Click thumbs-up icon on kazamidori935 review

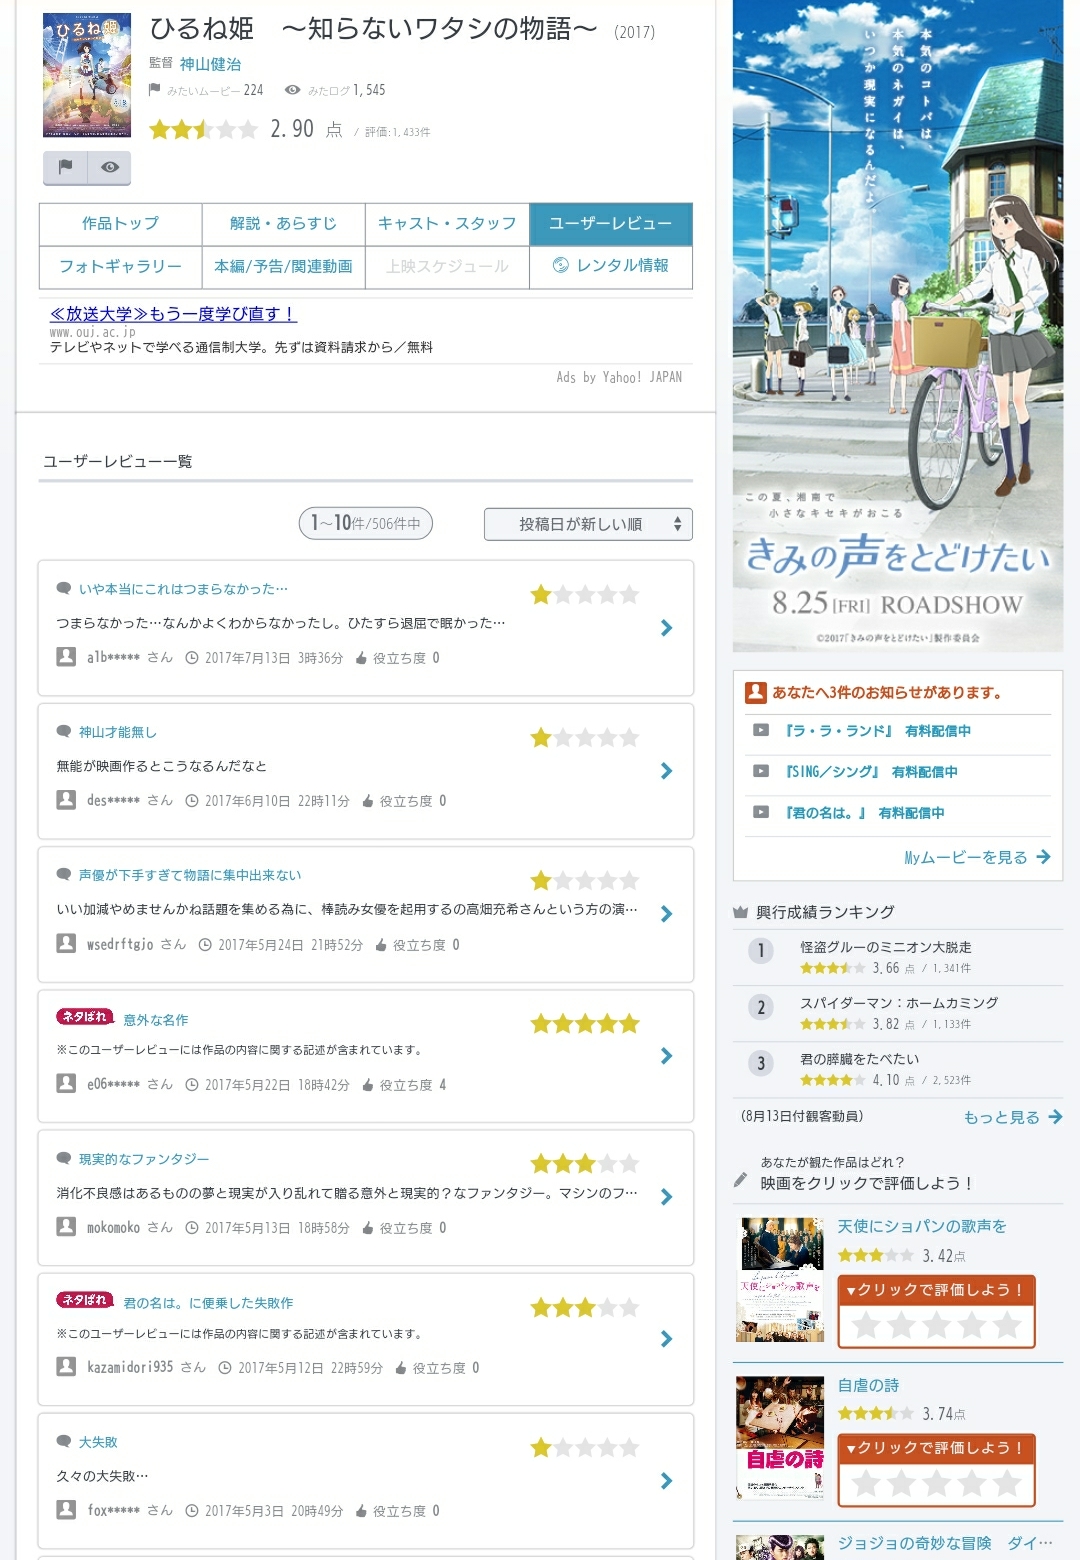[401, 1367]
